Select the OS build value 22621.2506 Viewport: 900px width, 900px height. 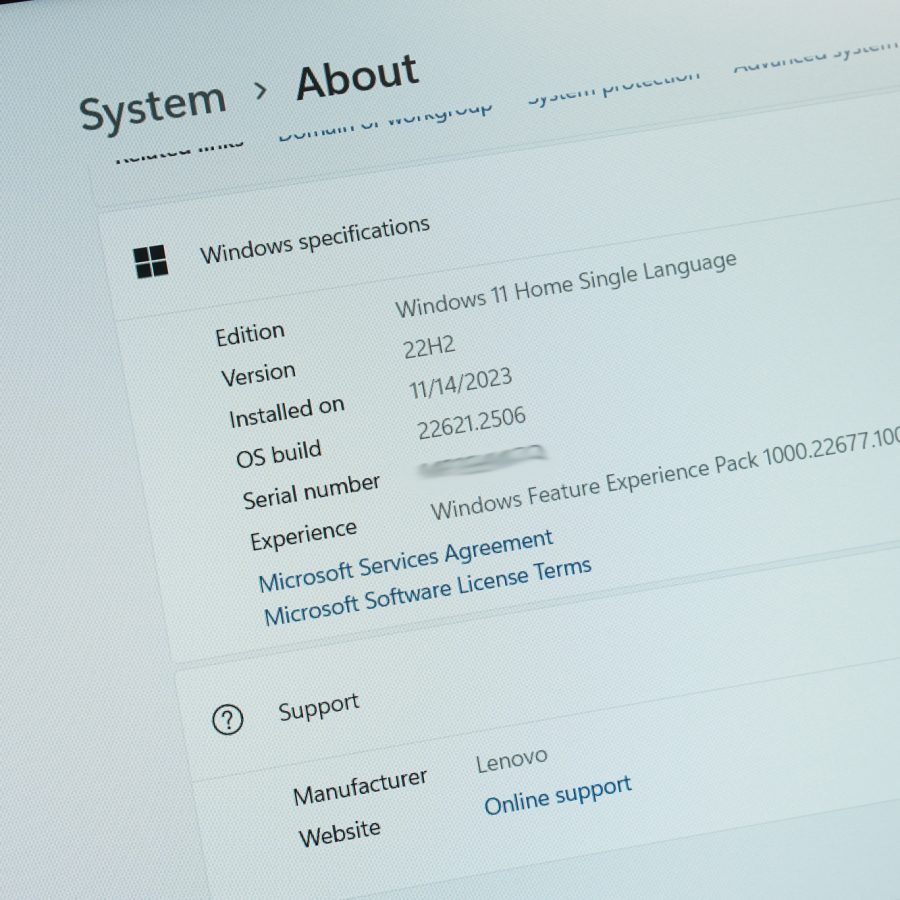point(471,423)
